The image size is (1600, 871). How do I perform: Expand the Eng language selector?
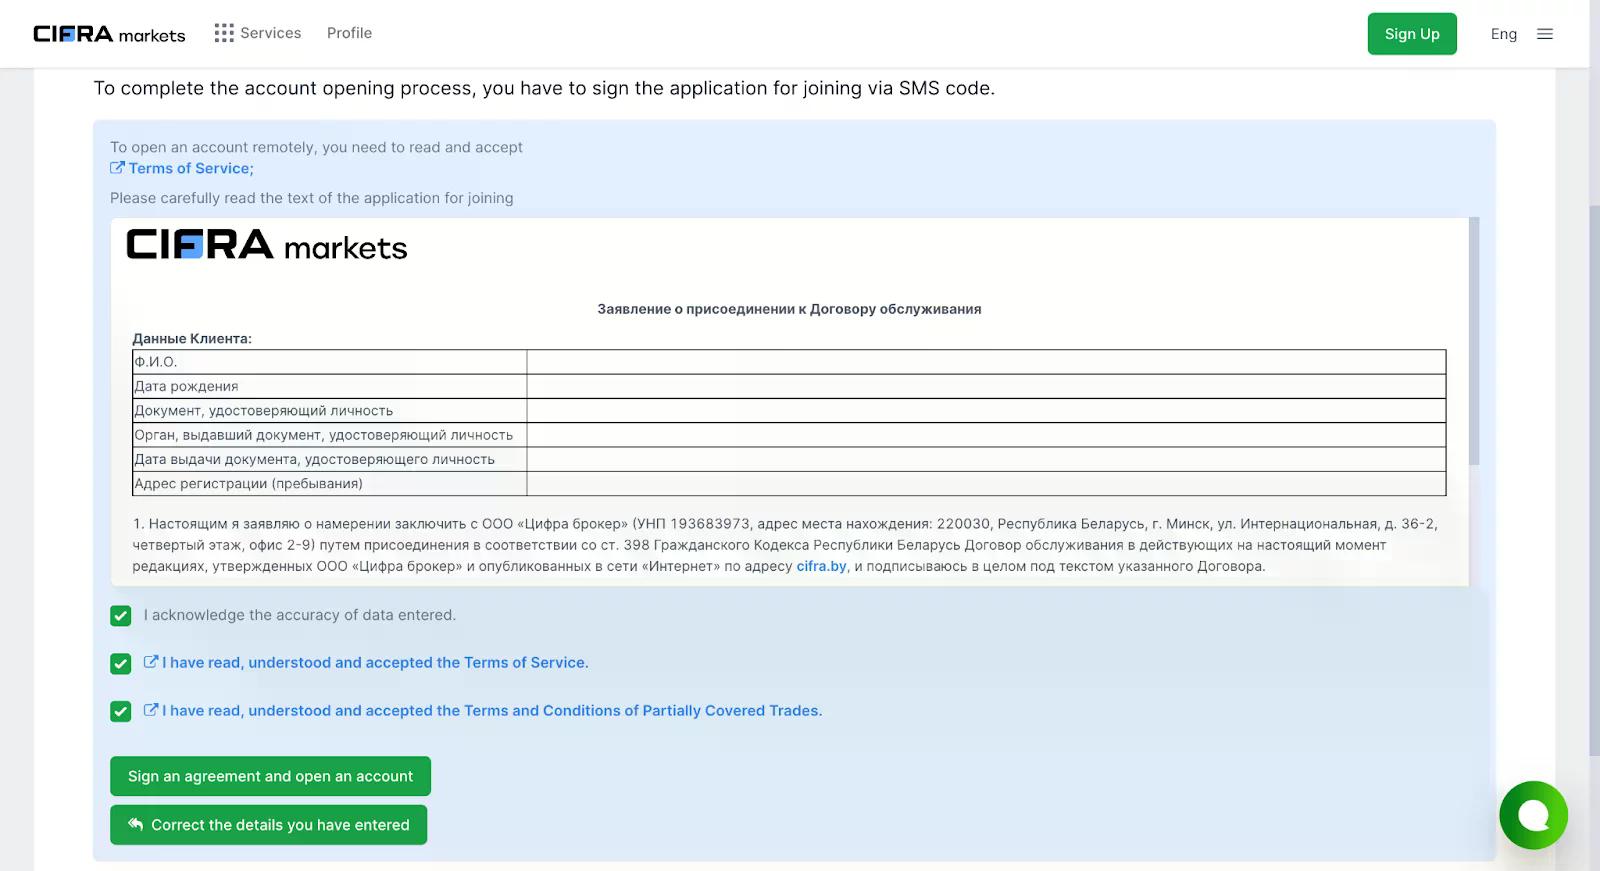pyautogui.click(x=1503, y=34)
